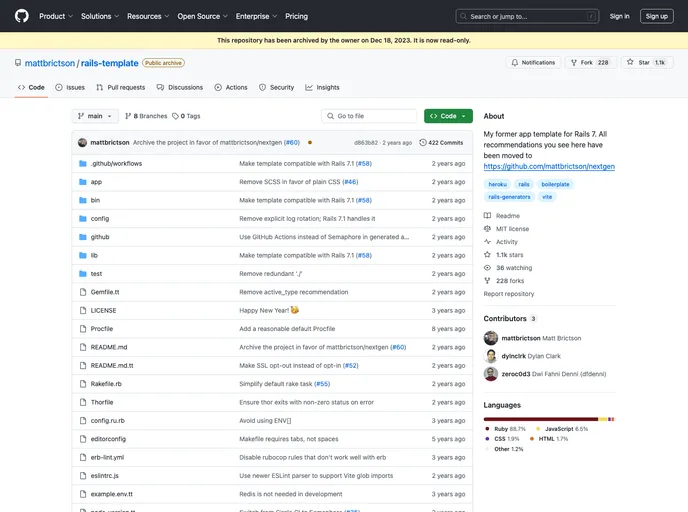Click the tags icon beside 0 Tags
This screenshot has height=512, width=688.
[x=176, y=116]
